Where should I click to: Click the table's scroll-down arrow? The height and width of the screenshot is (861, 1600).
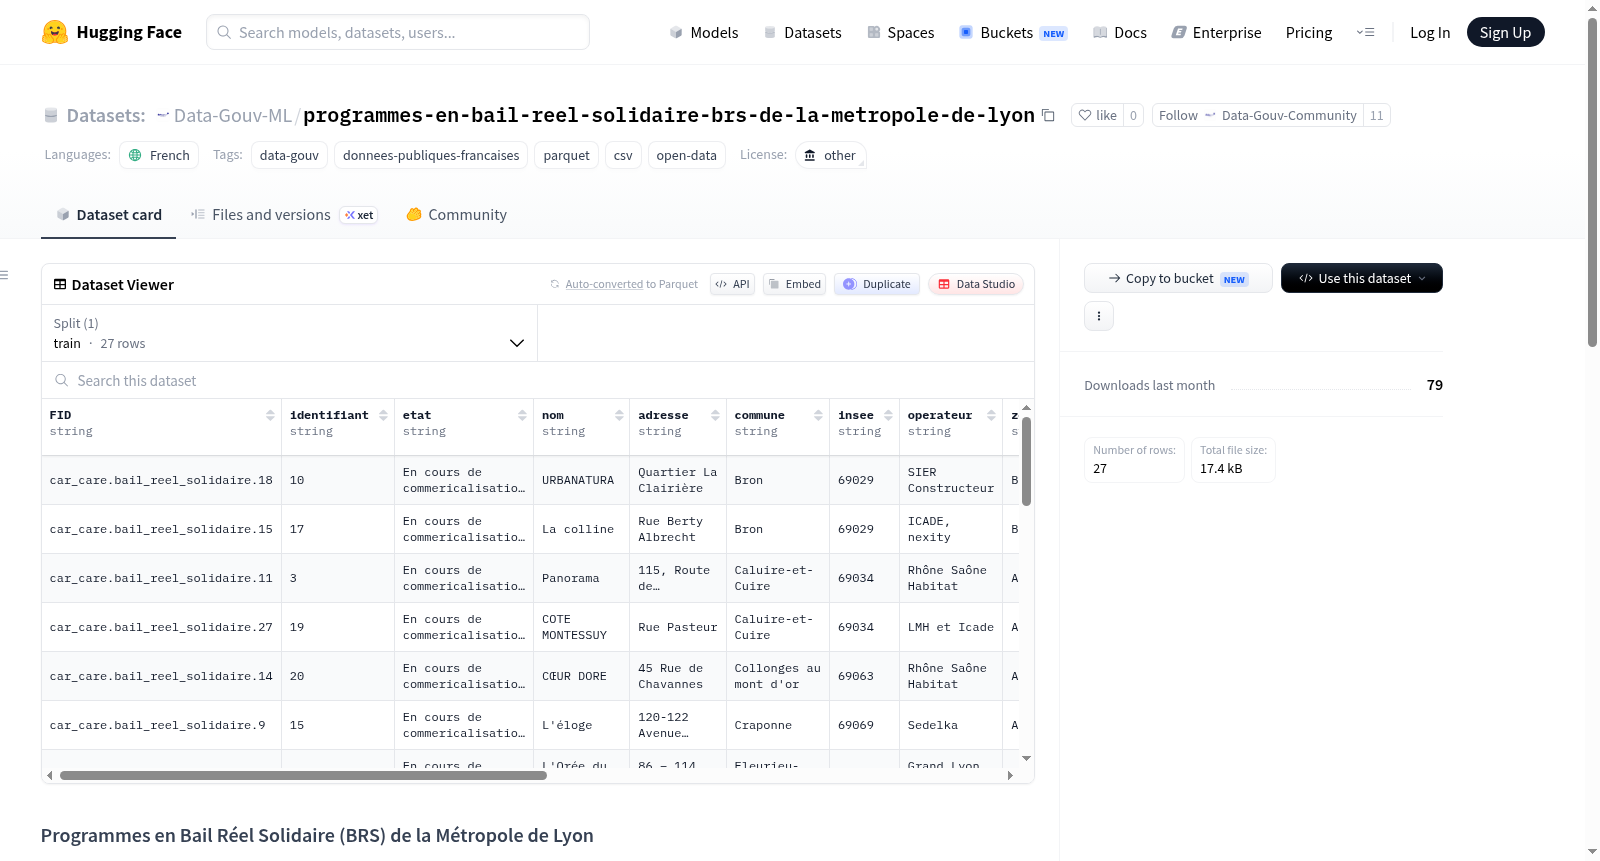[x=1026, y=759]
